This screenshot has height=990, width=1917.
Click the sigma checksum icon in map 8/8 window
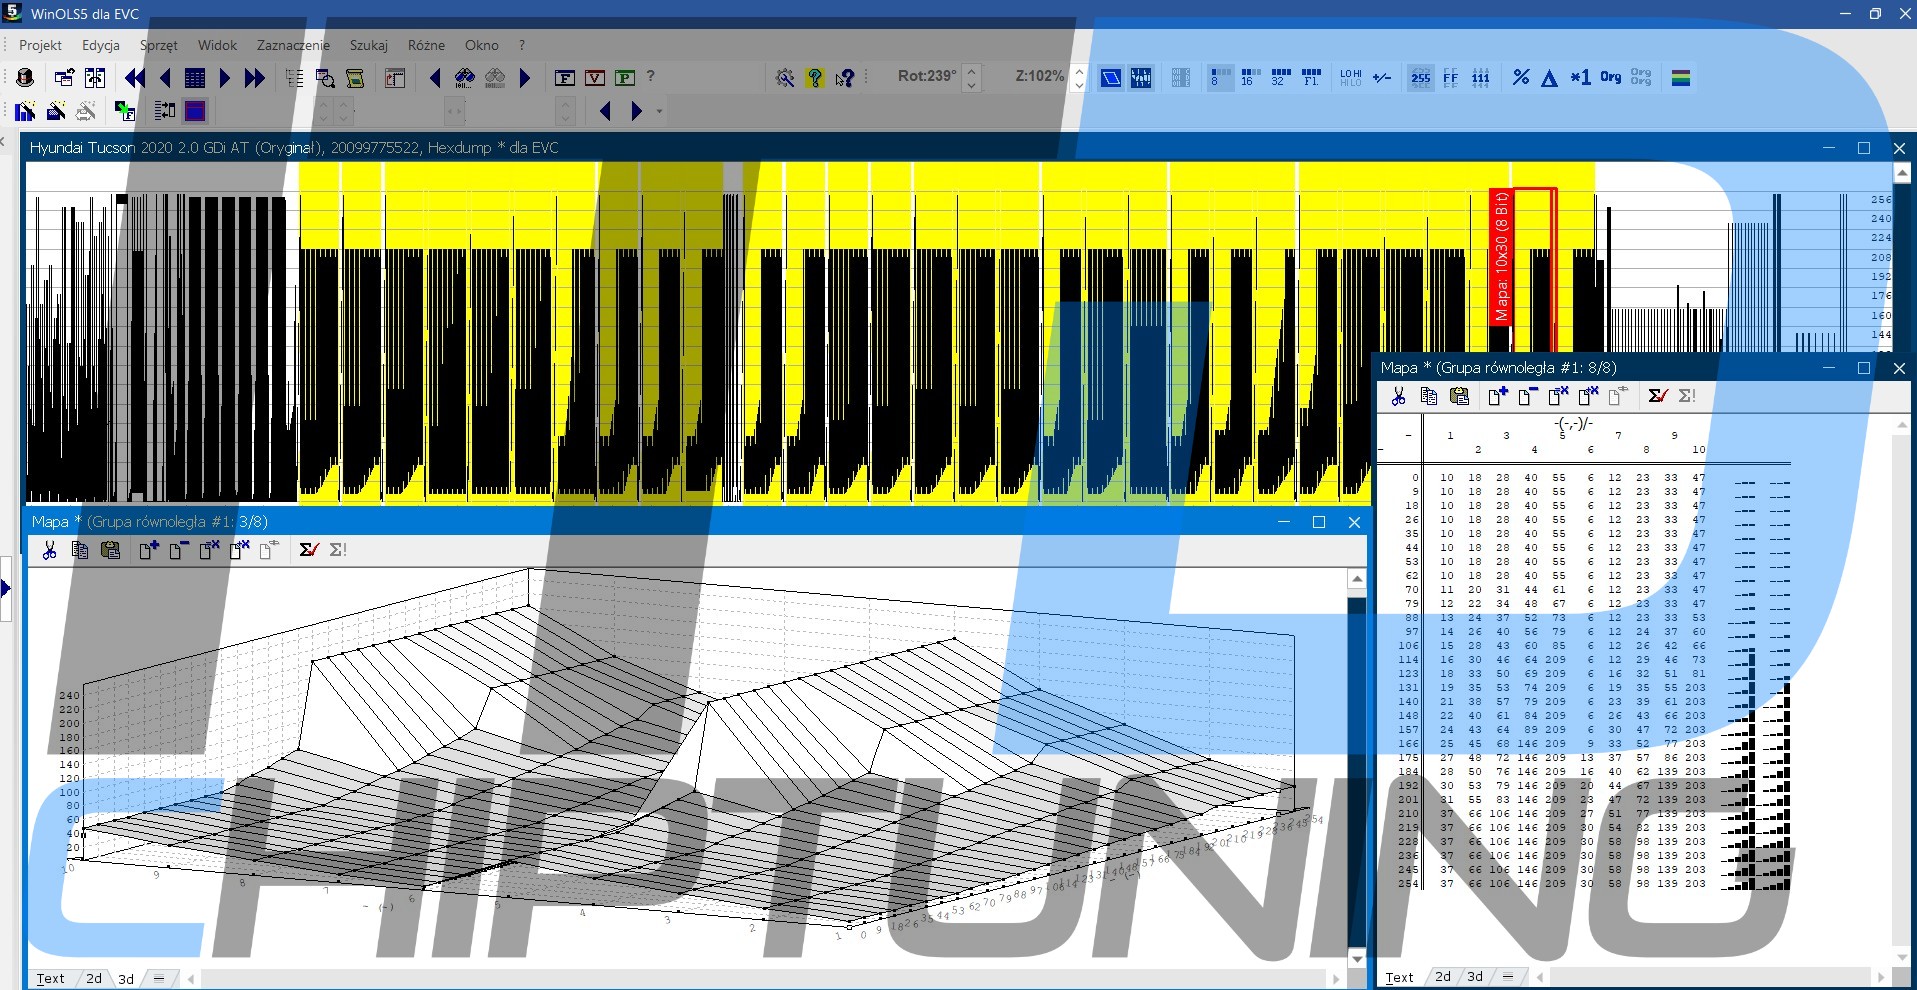click(1657, 396)
